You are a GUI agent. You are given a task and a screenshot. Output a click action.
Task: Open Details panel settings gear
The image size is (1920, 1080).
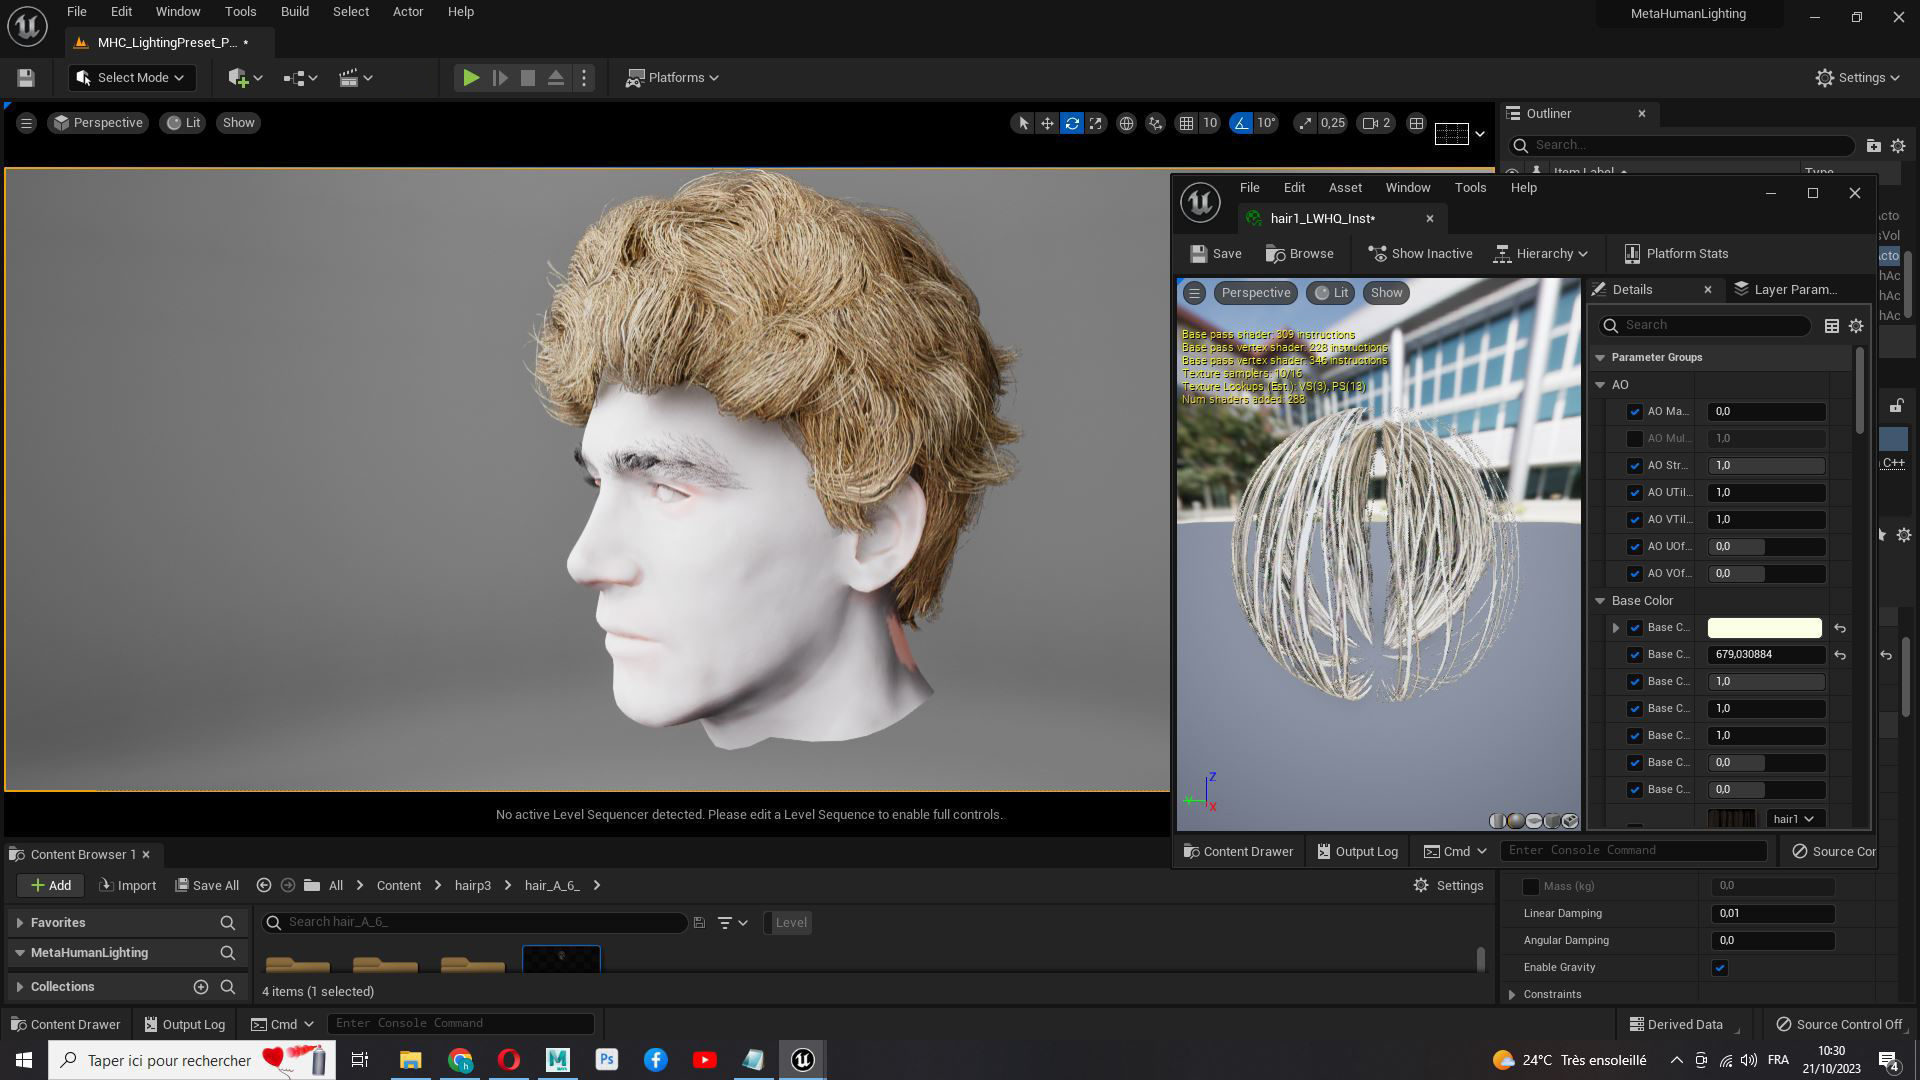tap(1856, 326)
